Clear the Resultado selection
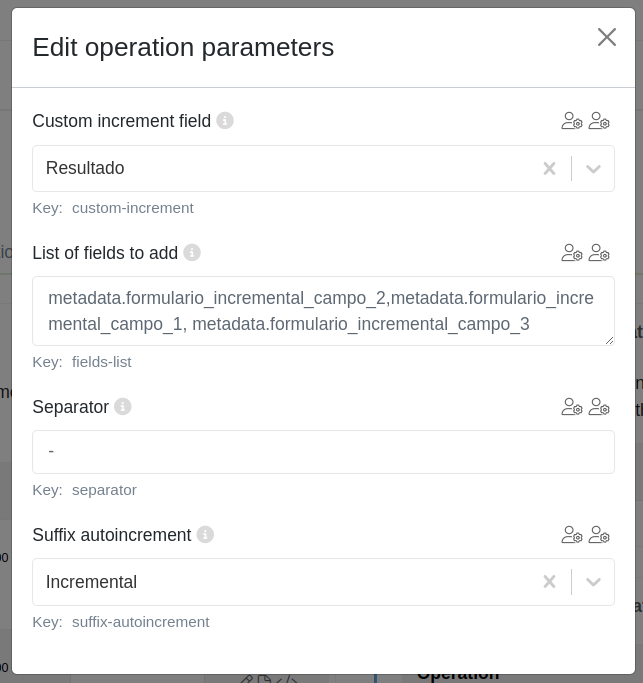 click(549, 169)
